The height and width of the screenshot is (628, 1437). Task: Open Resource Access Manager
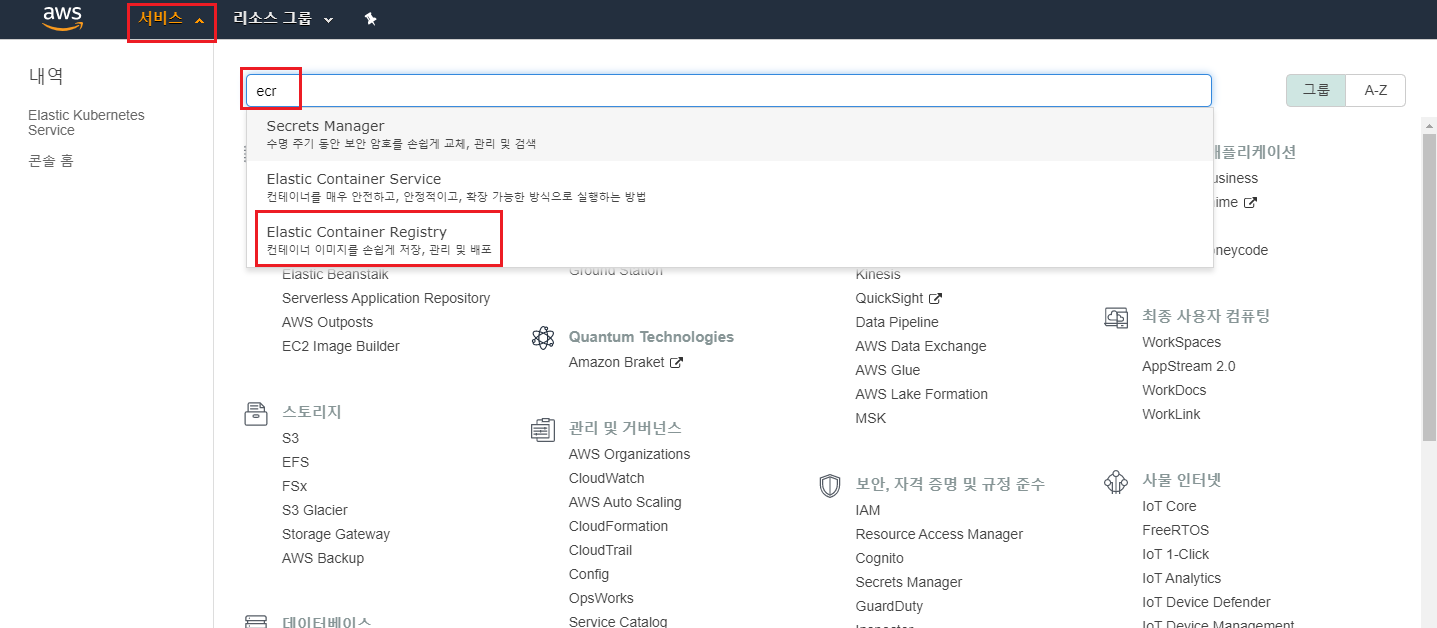pos(939,534)
